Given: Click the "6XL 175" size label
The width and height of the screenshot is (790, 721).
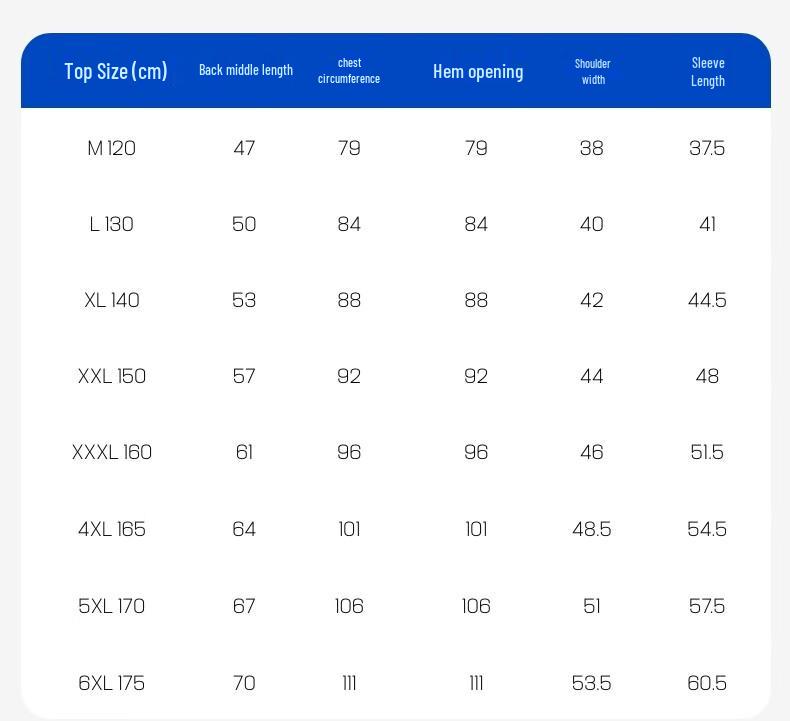Looking at the screenshot, I should (x=111, y=683).
